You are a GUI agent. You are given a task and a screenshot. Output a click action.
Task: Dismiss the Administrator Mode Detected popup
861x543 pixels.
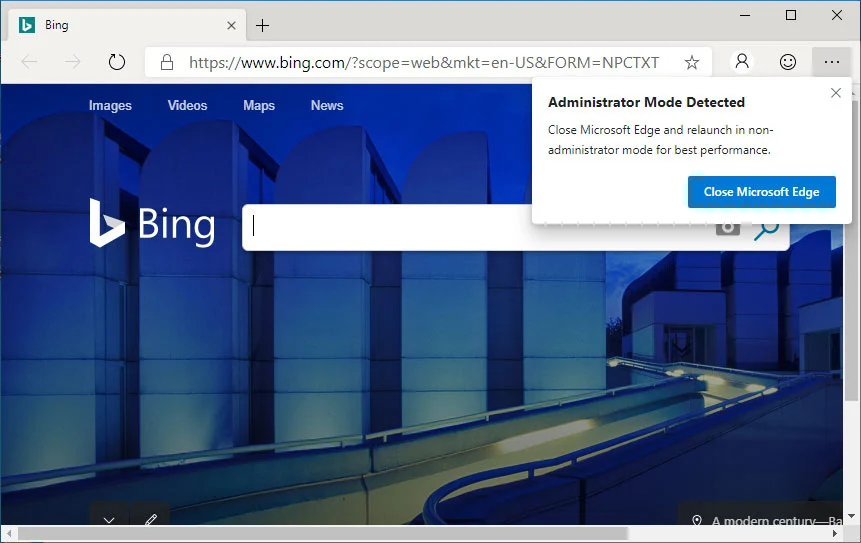click(836, 93)
